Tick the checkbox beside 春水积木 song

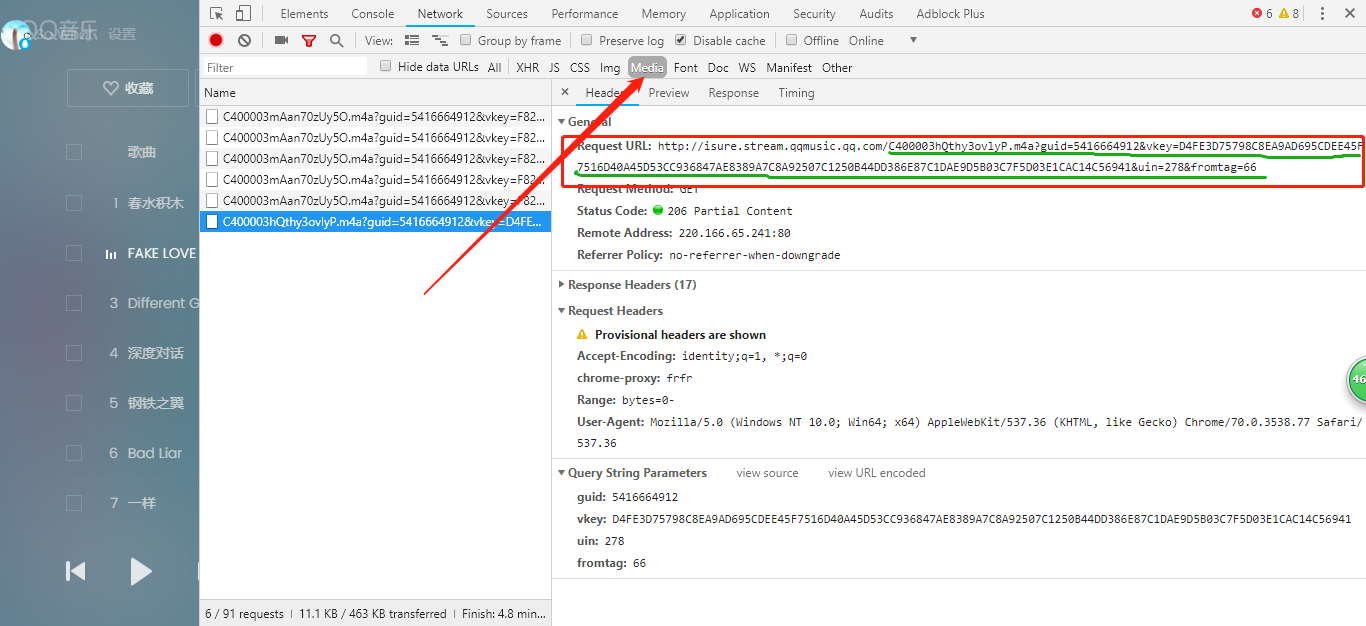tap(74, 203)
